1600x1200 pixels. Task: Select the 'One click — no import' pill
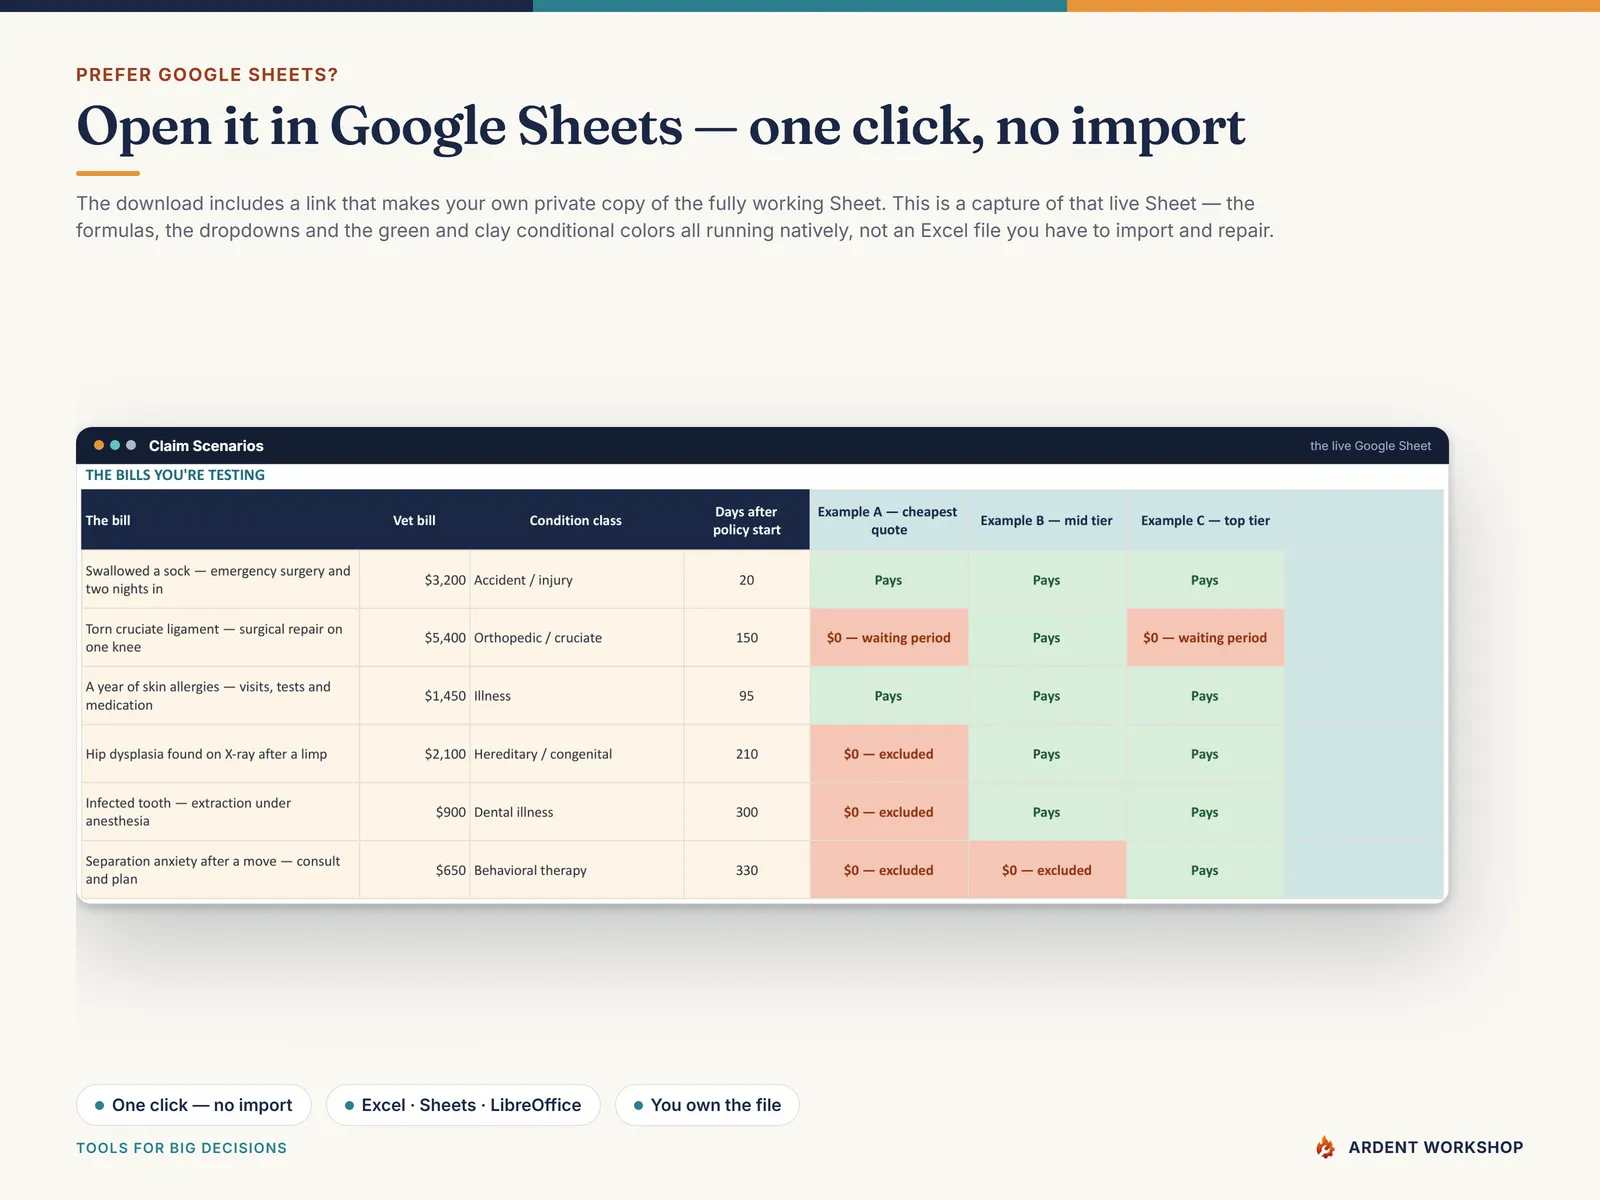194,1105
